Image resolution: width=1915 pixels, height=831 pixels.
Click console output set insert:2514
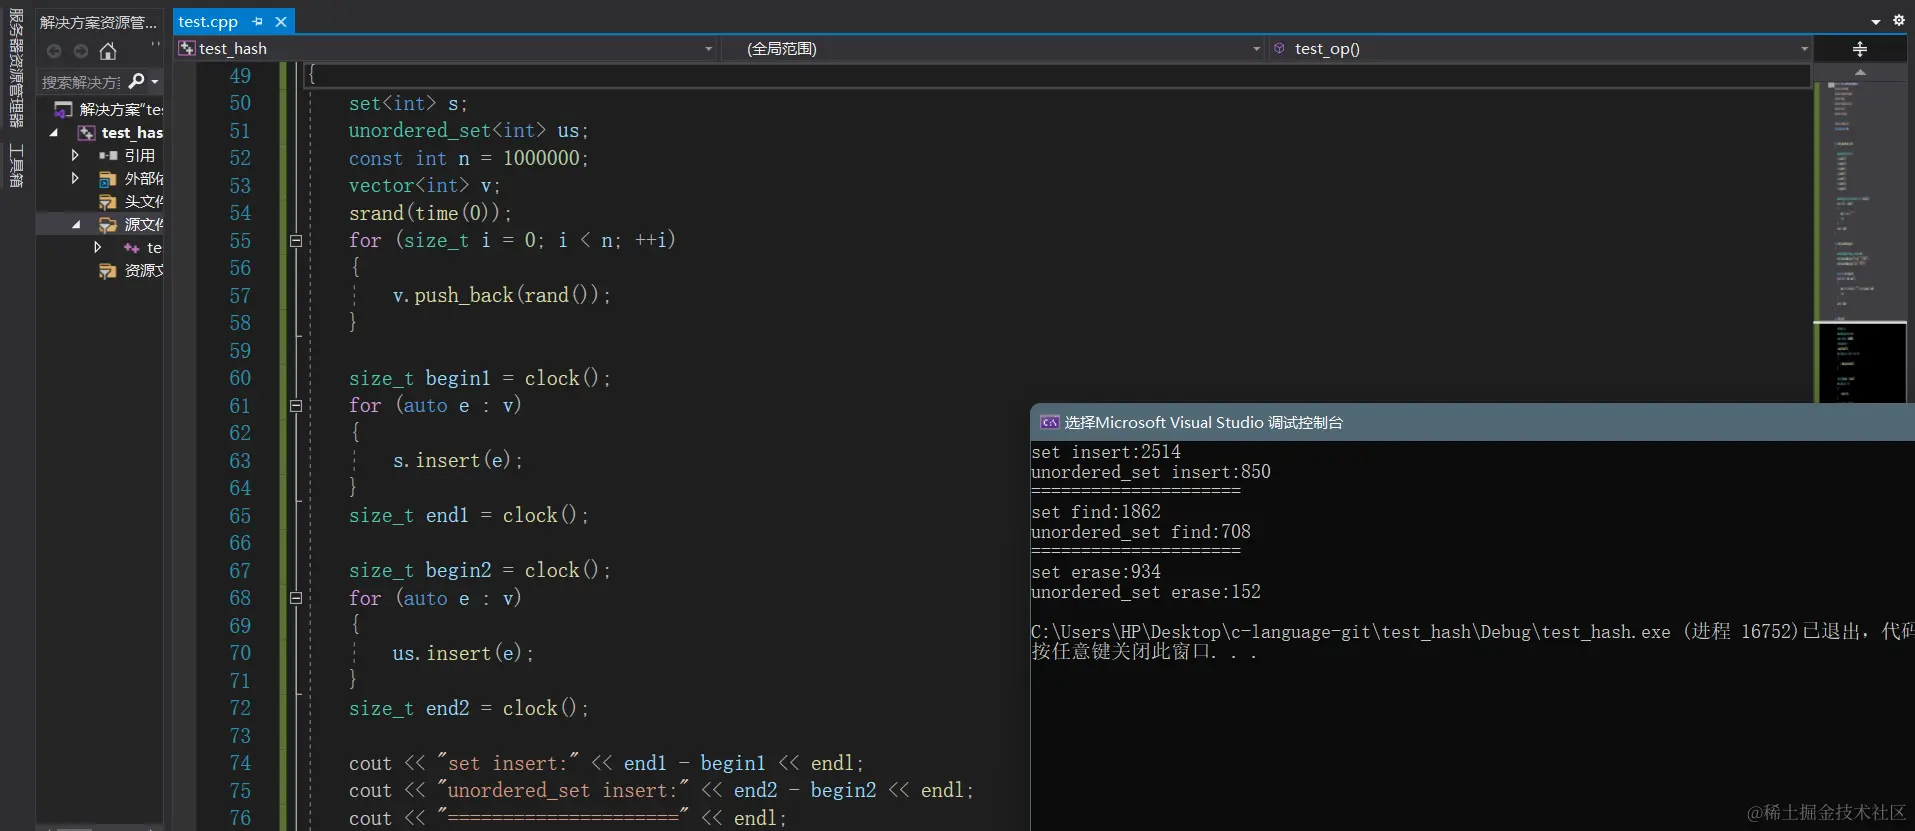pyautogui.click(x=1106, y=452)
